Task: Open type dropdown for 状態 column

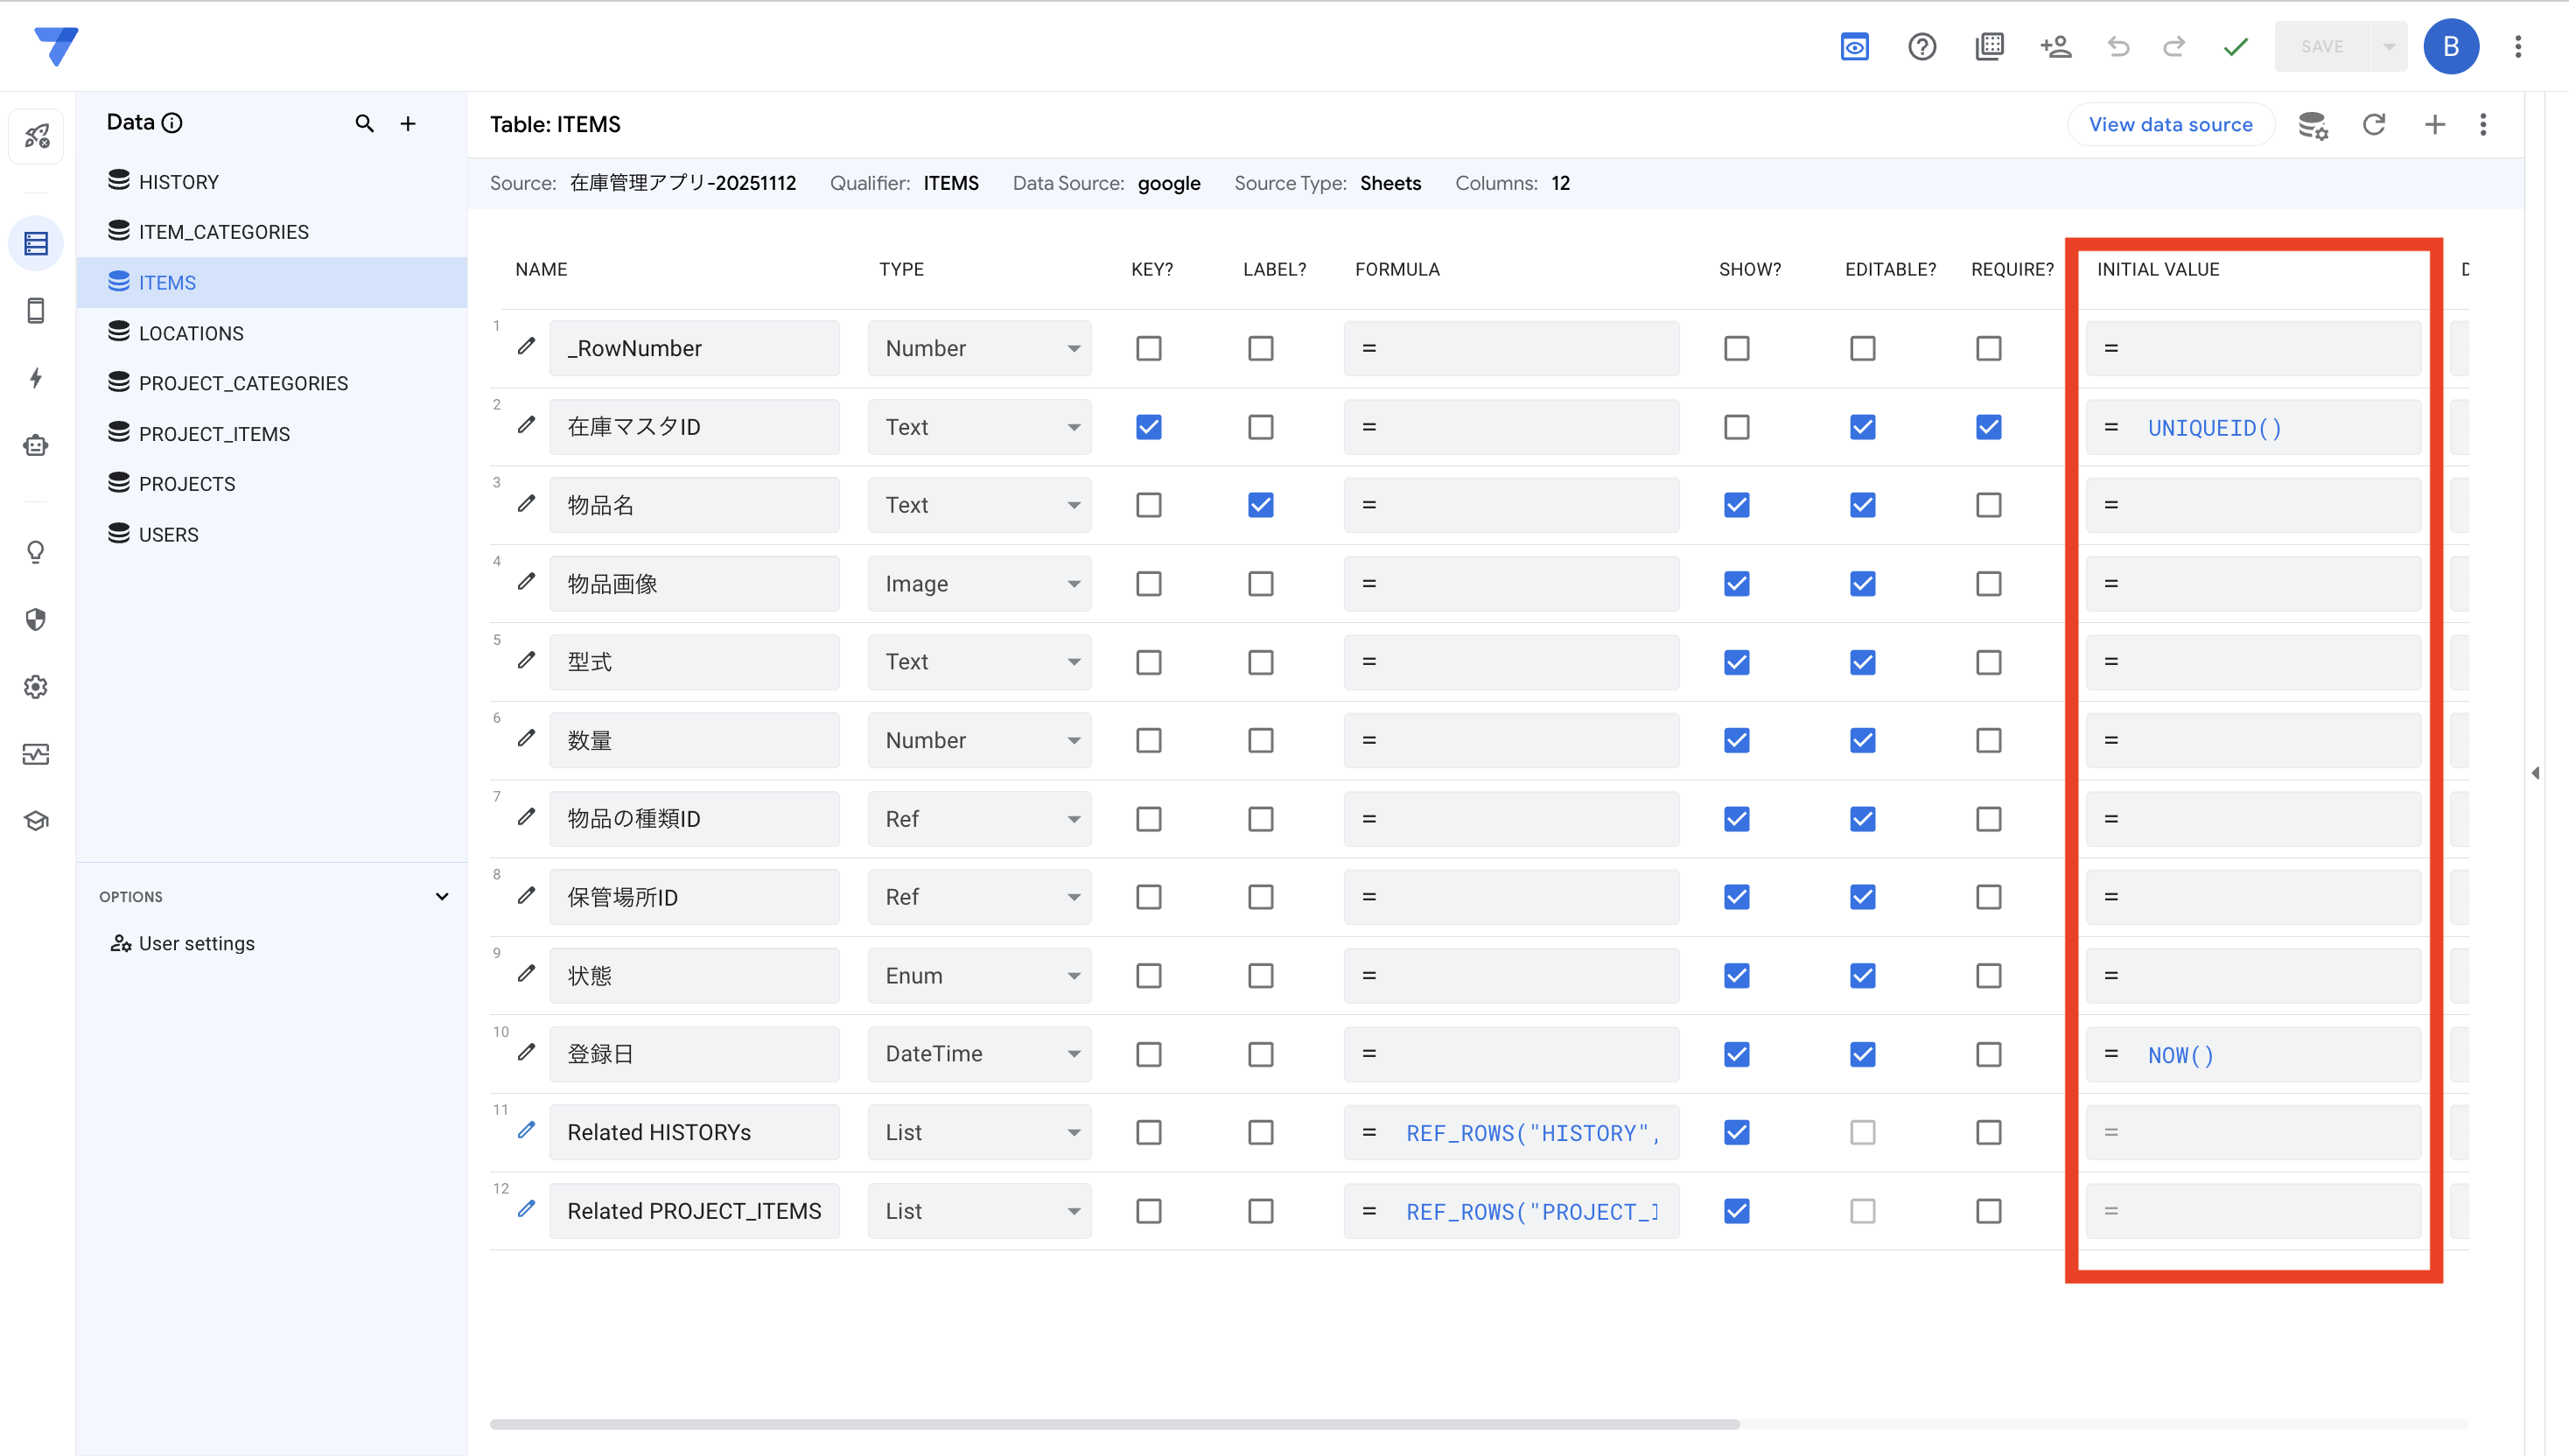Action: pyautogui.click(x=979, y=975)
